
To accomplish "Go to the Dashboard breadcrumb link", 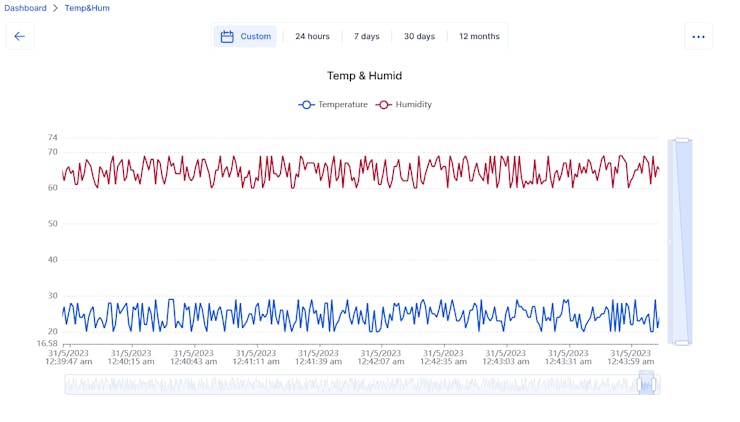I will pyautogui.click(x=26, y=8).
